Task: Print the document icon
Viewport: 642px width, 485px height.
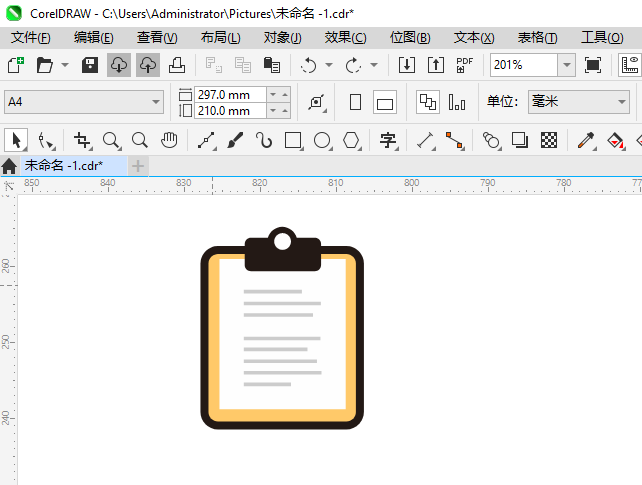Action: coord(177,65)
